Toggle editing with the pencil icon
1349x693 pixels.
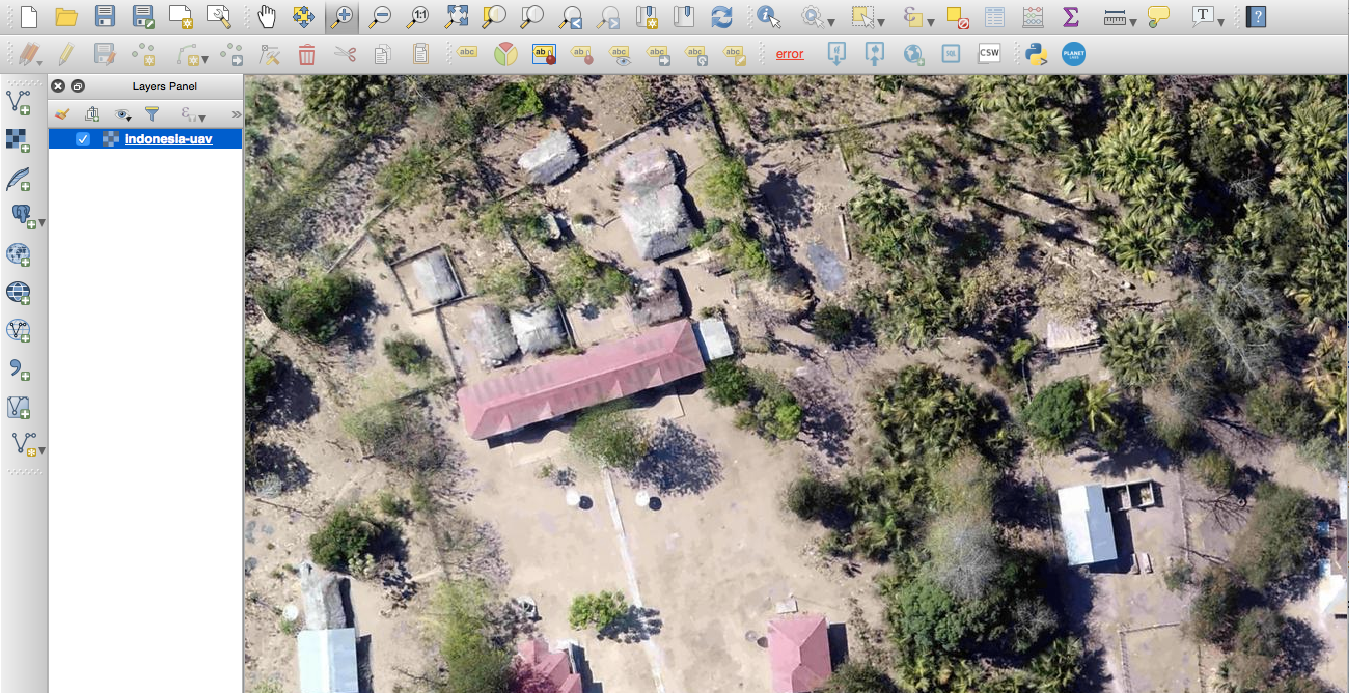pyautogui.click(x=66, y=54)
